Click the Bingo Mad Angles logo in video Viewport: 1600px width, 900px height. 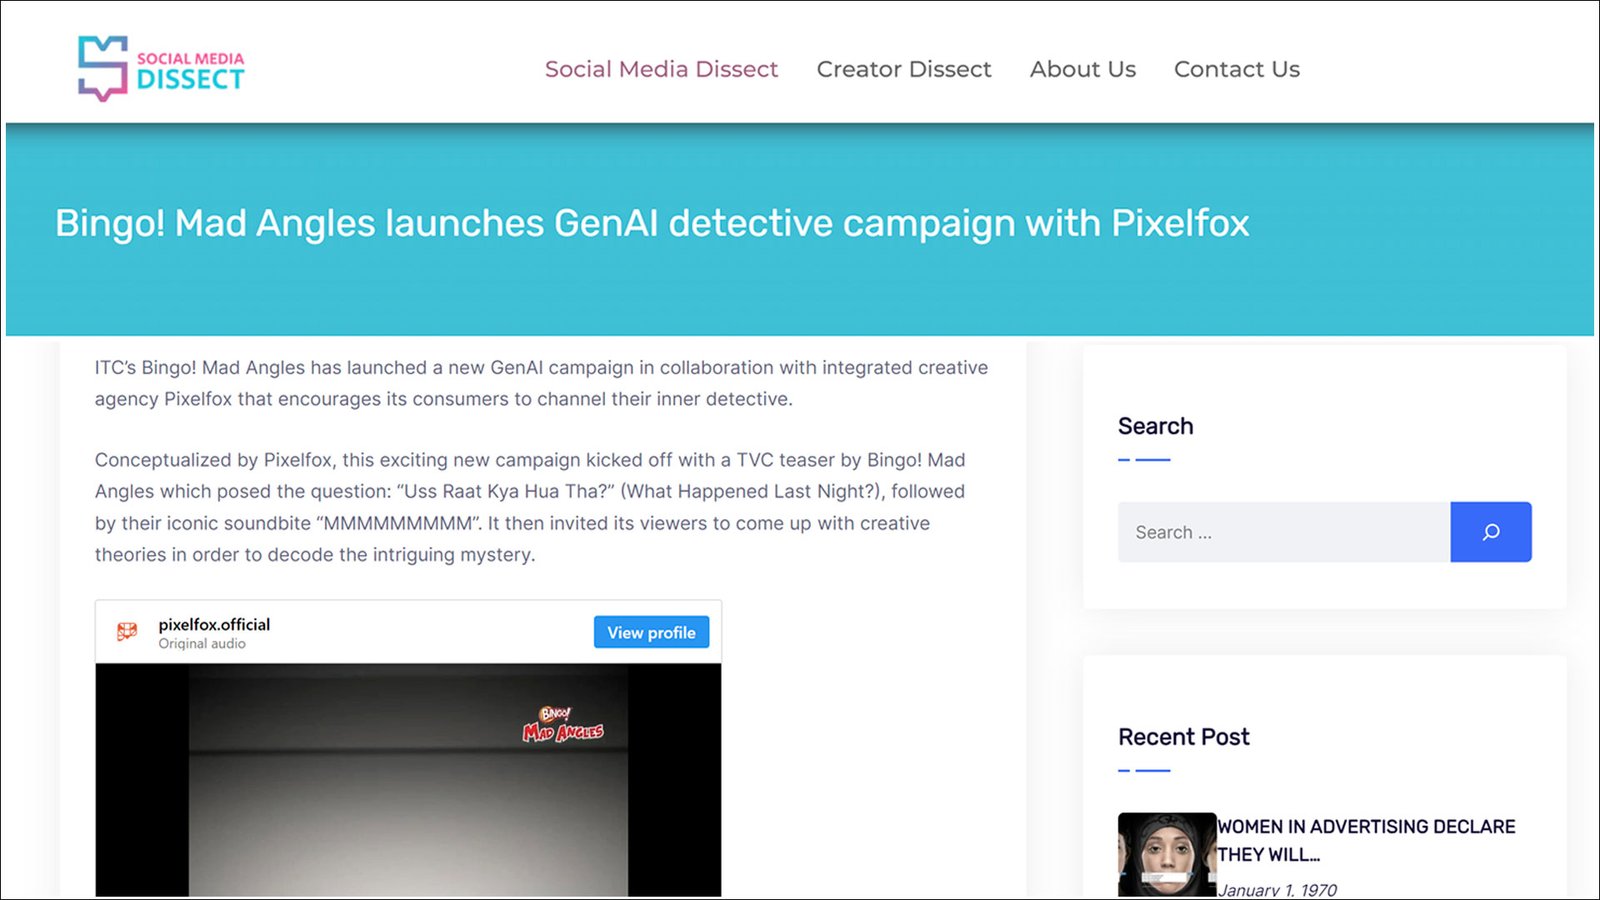563,725
